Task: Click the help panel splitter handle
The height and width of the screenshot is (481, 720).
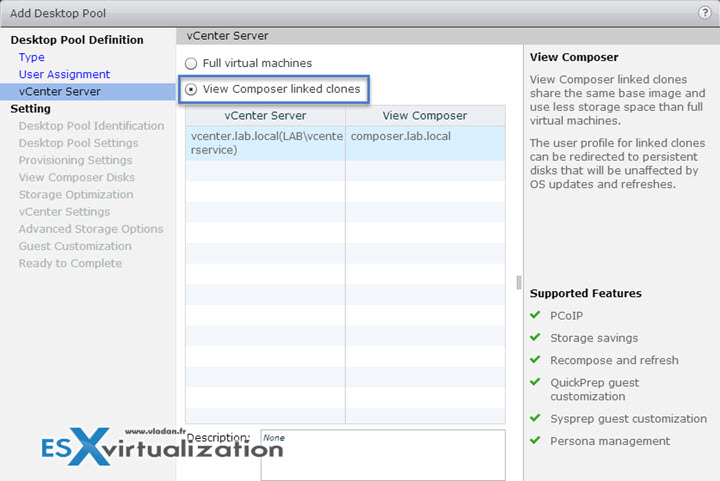Action: (x=519, y=282)
